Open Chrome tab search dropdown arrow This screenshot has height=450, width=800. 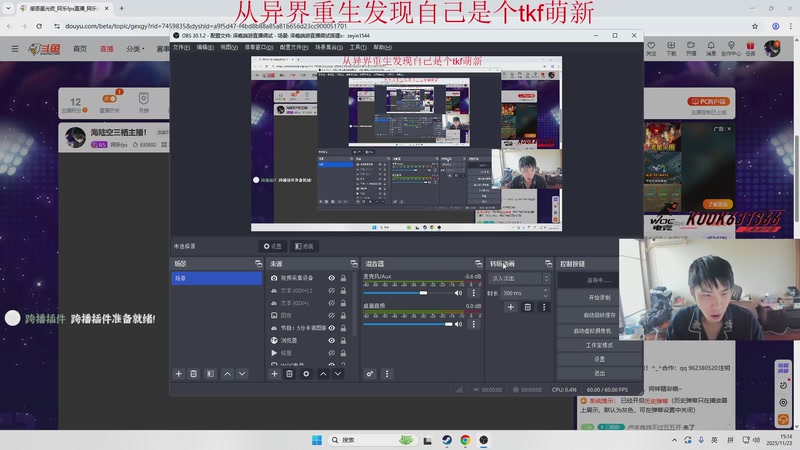coord(8,8)
